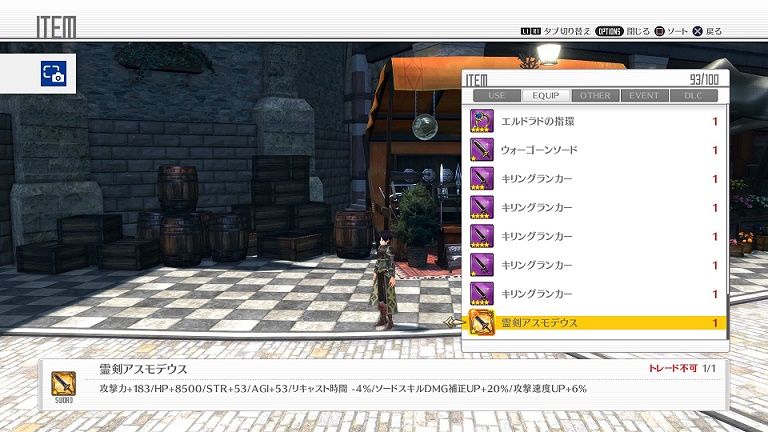This screenshot has height=432, width=768.
Task: Select the エルドラドの指環 item name
Action: click(x=538, y=121)
